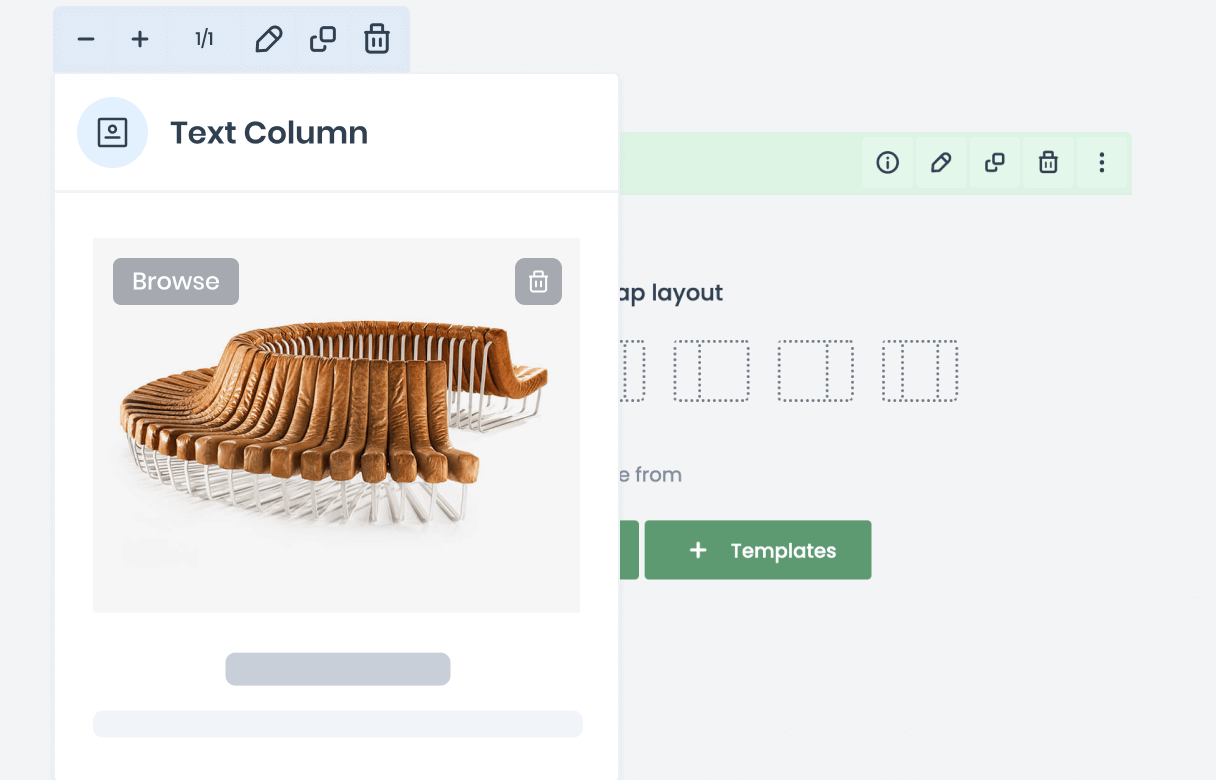1216x780 pixels.
Task: Open the three-dot more options menu
Action: [x=1101, y=163]
